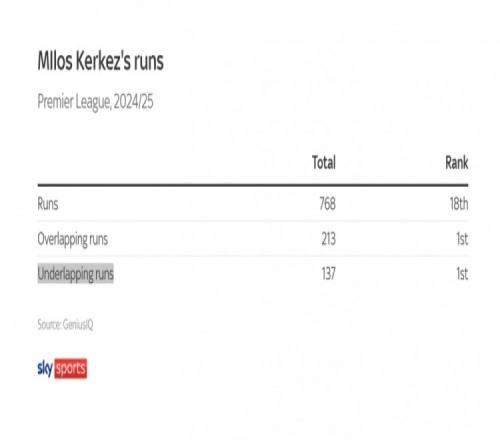
Task: Select the Total column header
Action: (x=324, y=163)
